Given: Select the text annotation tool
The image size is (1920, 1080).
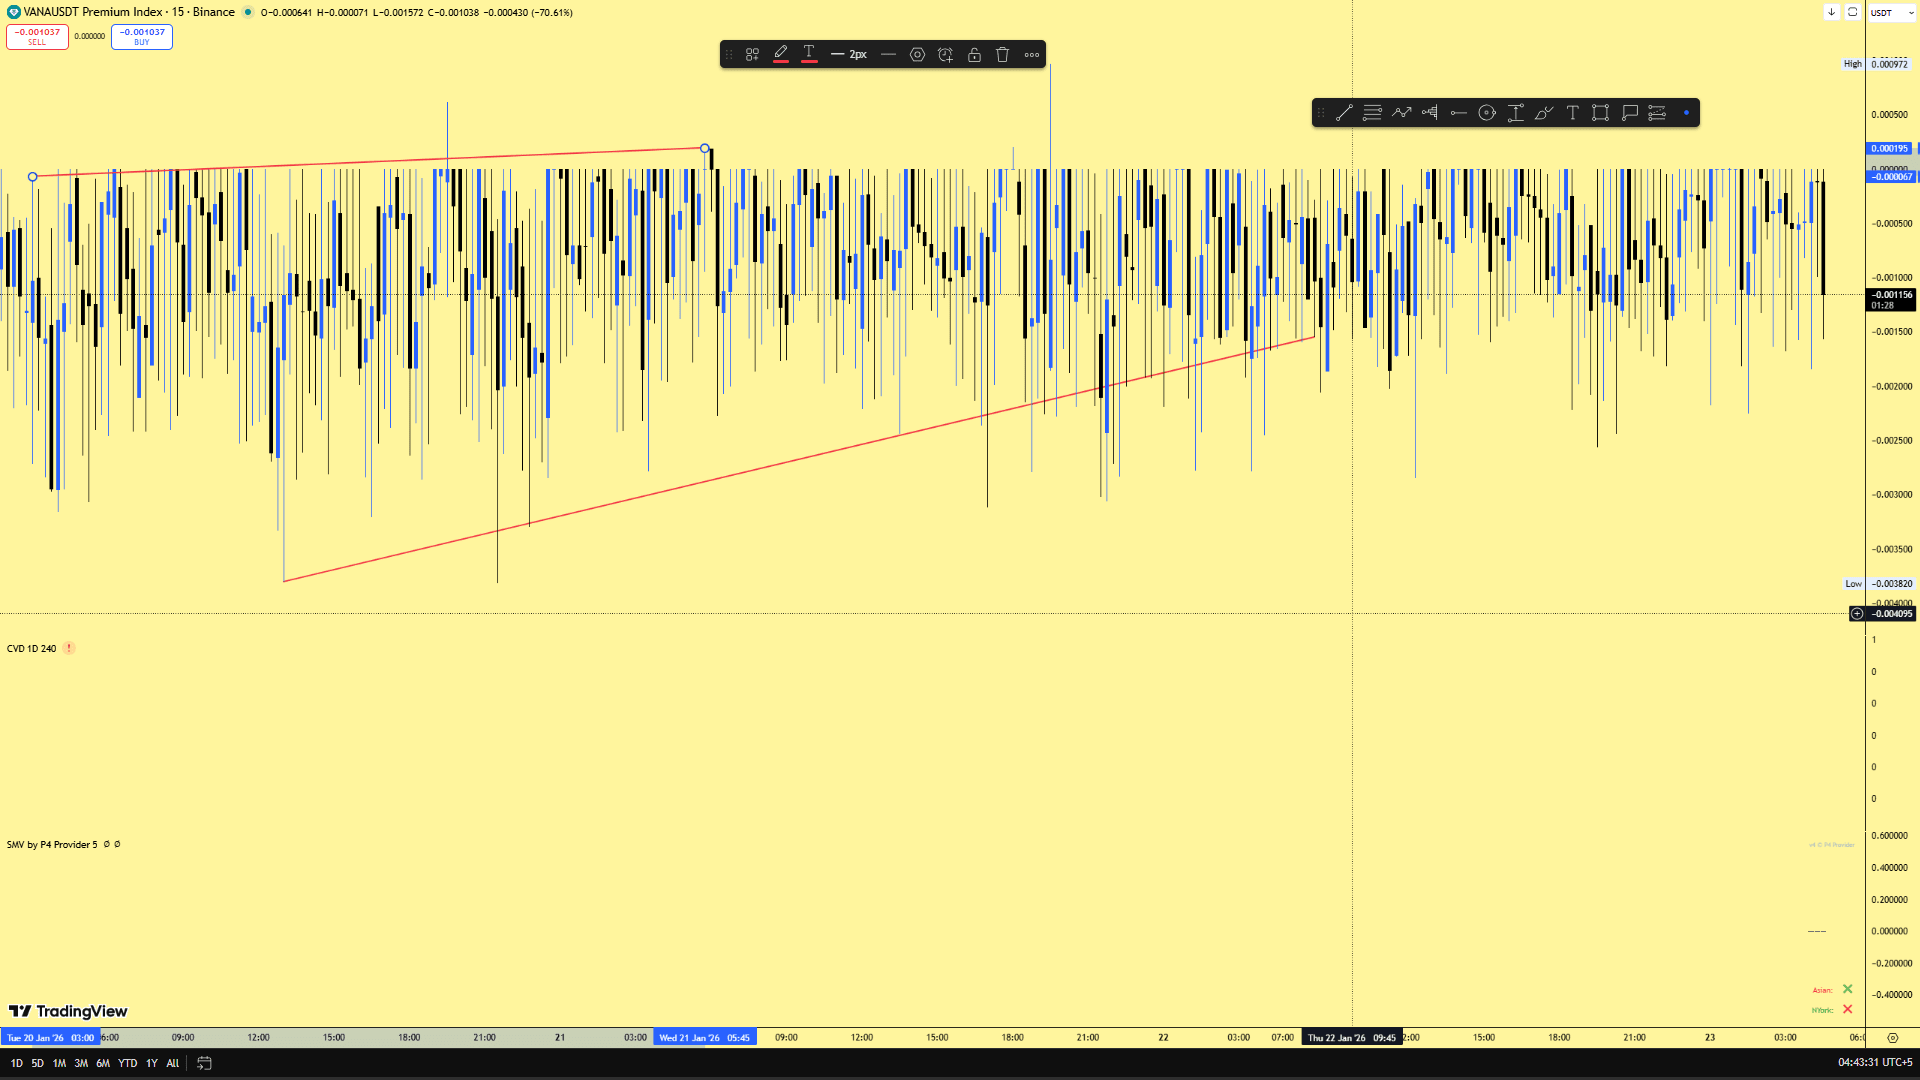Looking at the screenshot, I should (1572, 113).
